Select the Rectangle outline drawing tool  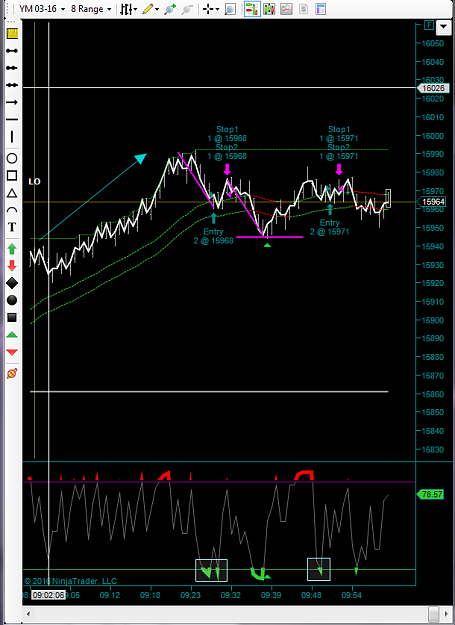pos(12,175)
